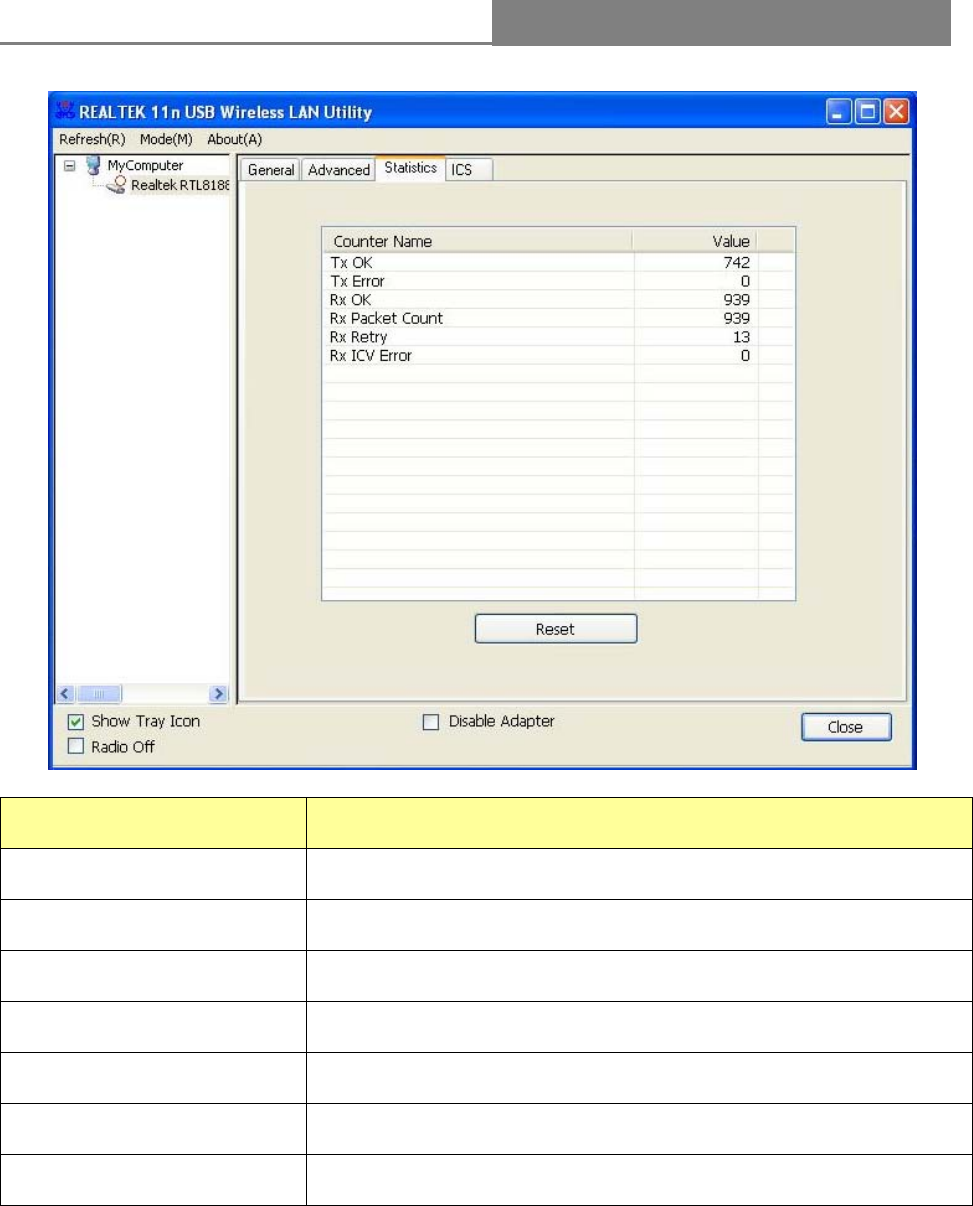Screen dimensions: 973x1206
Task: Click the Reset button
Action: click(x=555, y=629)
